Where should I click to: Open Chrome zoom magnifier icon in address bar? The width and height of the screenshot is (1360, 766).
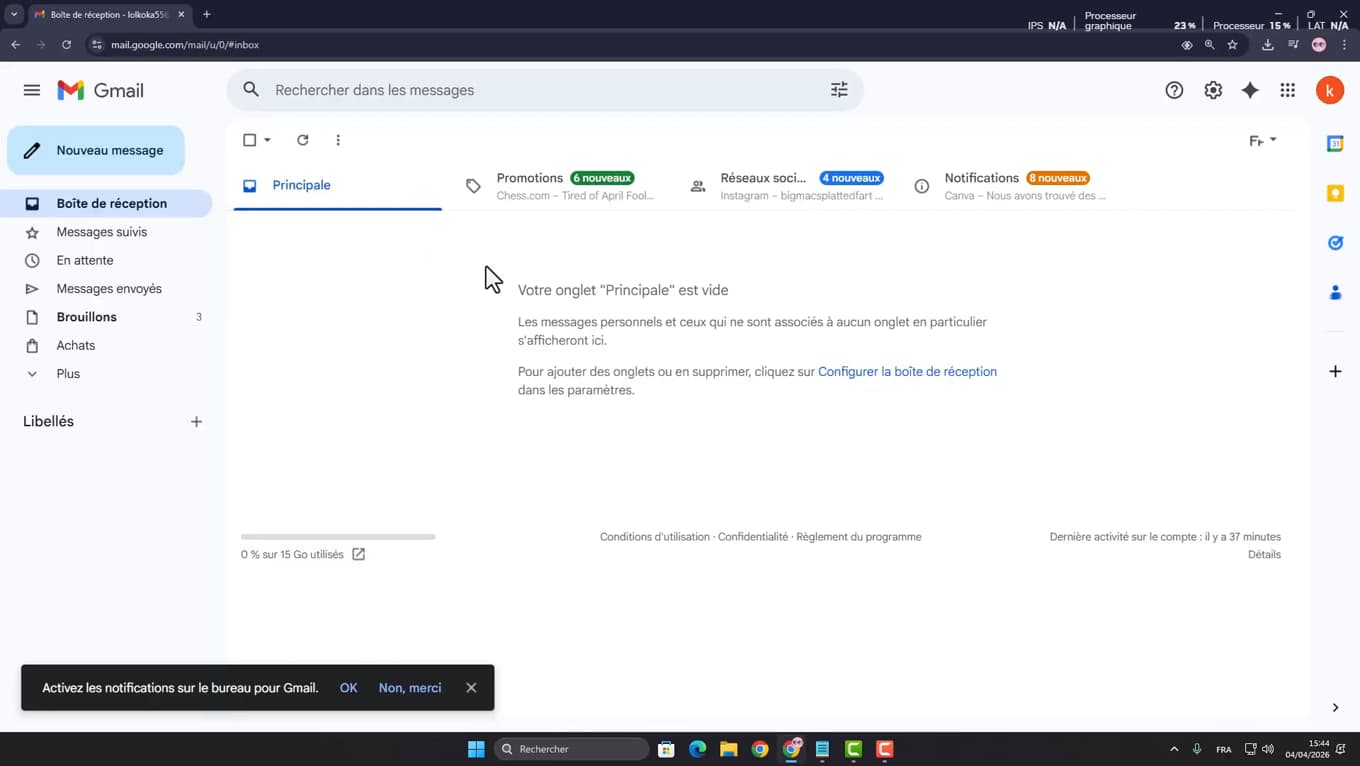coord(1209,45)
